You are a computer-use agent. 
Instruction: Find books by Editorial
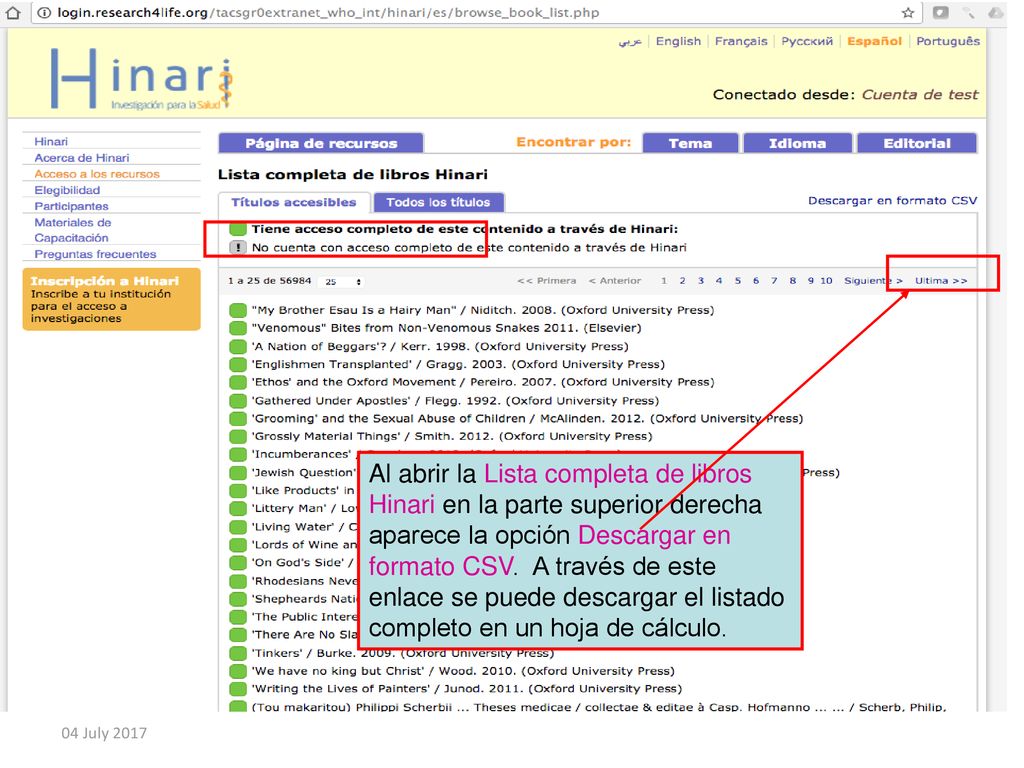click(917, 143)
